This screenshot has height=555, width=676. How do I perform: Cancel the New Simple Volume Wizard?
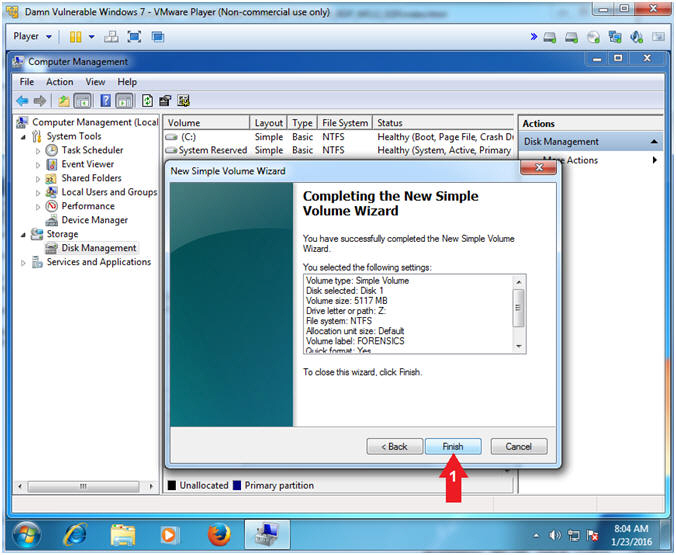coord(519,446)
